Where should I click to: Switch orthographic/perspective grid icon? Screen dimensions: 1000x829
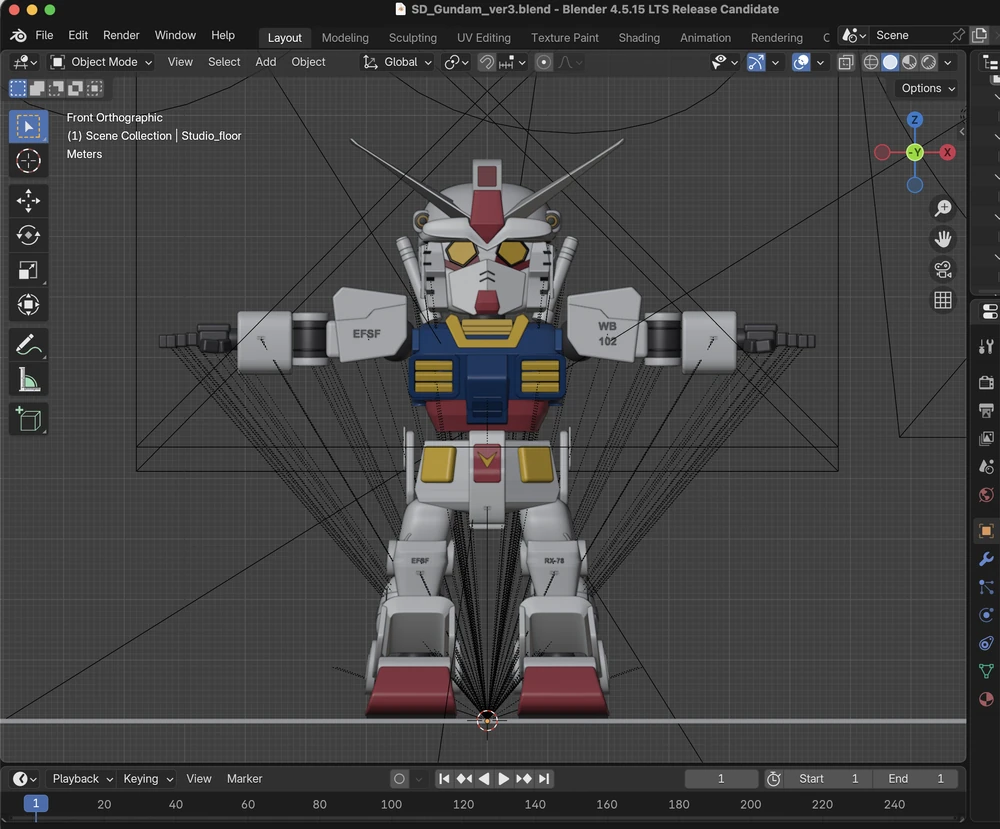click(x=943, y=300)
